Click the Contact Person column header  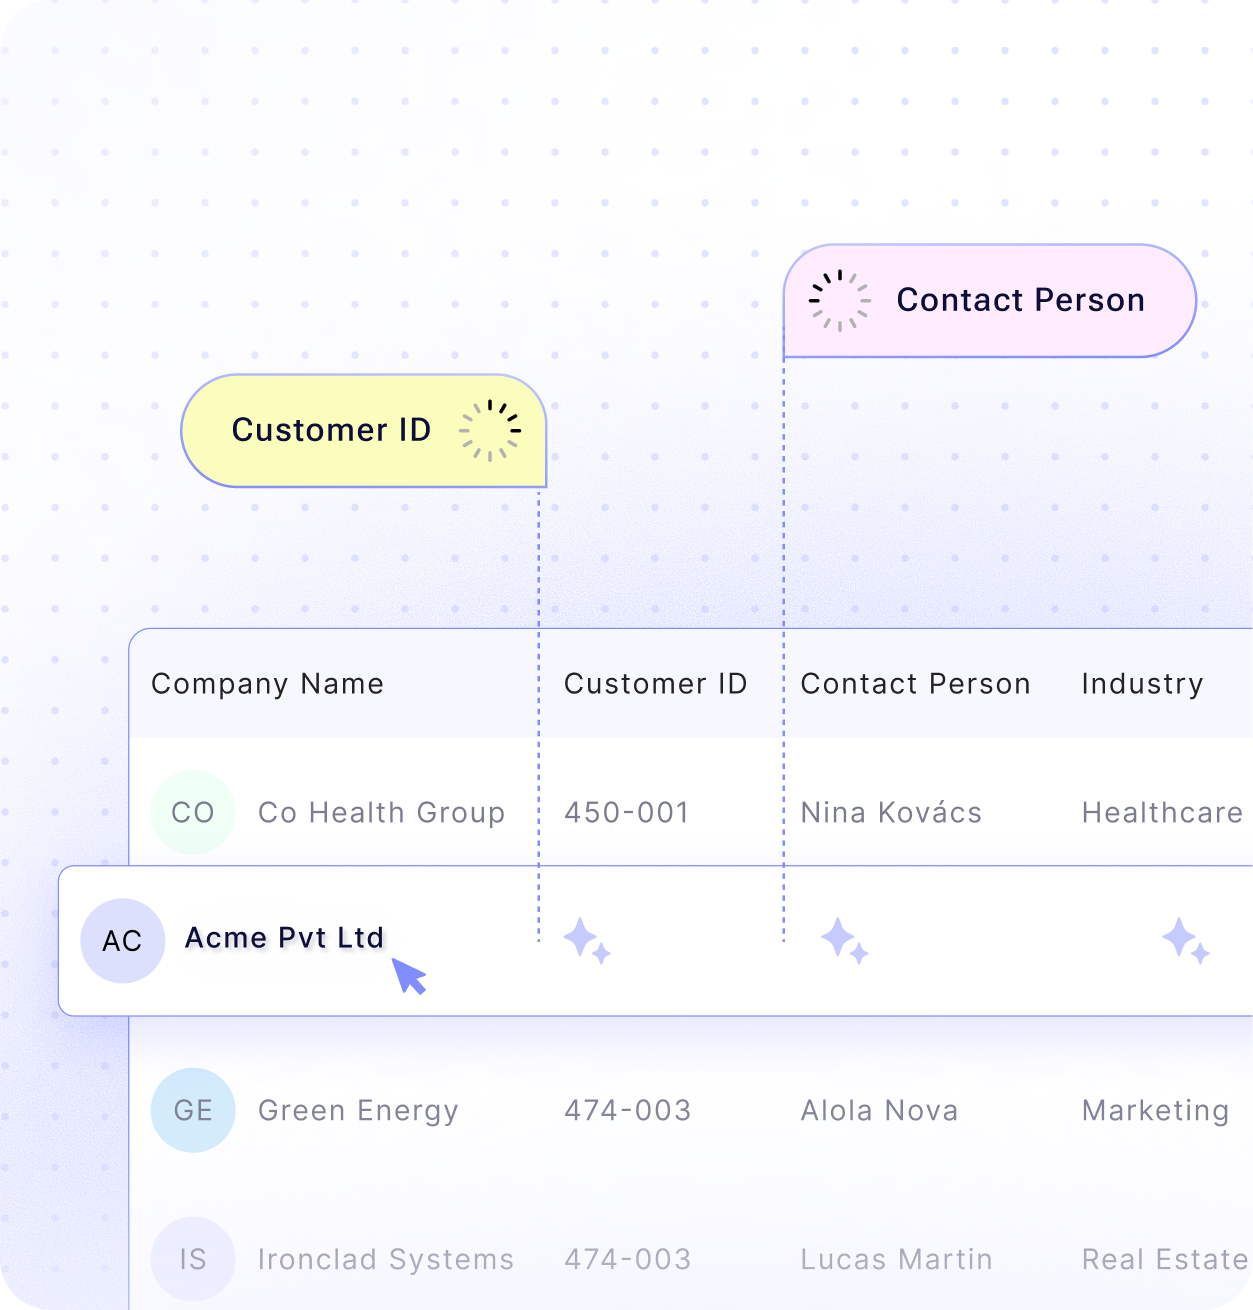(x=915, y=684)
